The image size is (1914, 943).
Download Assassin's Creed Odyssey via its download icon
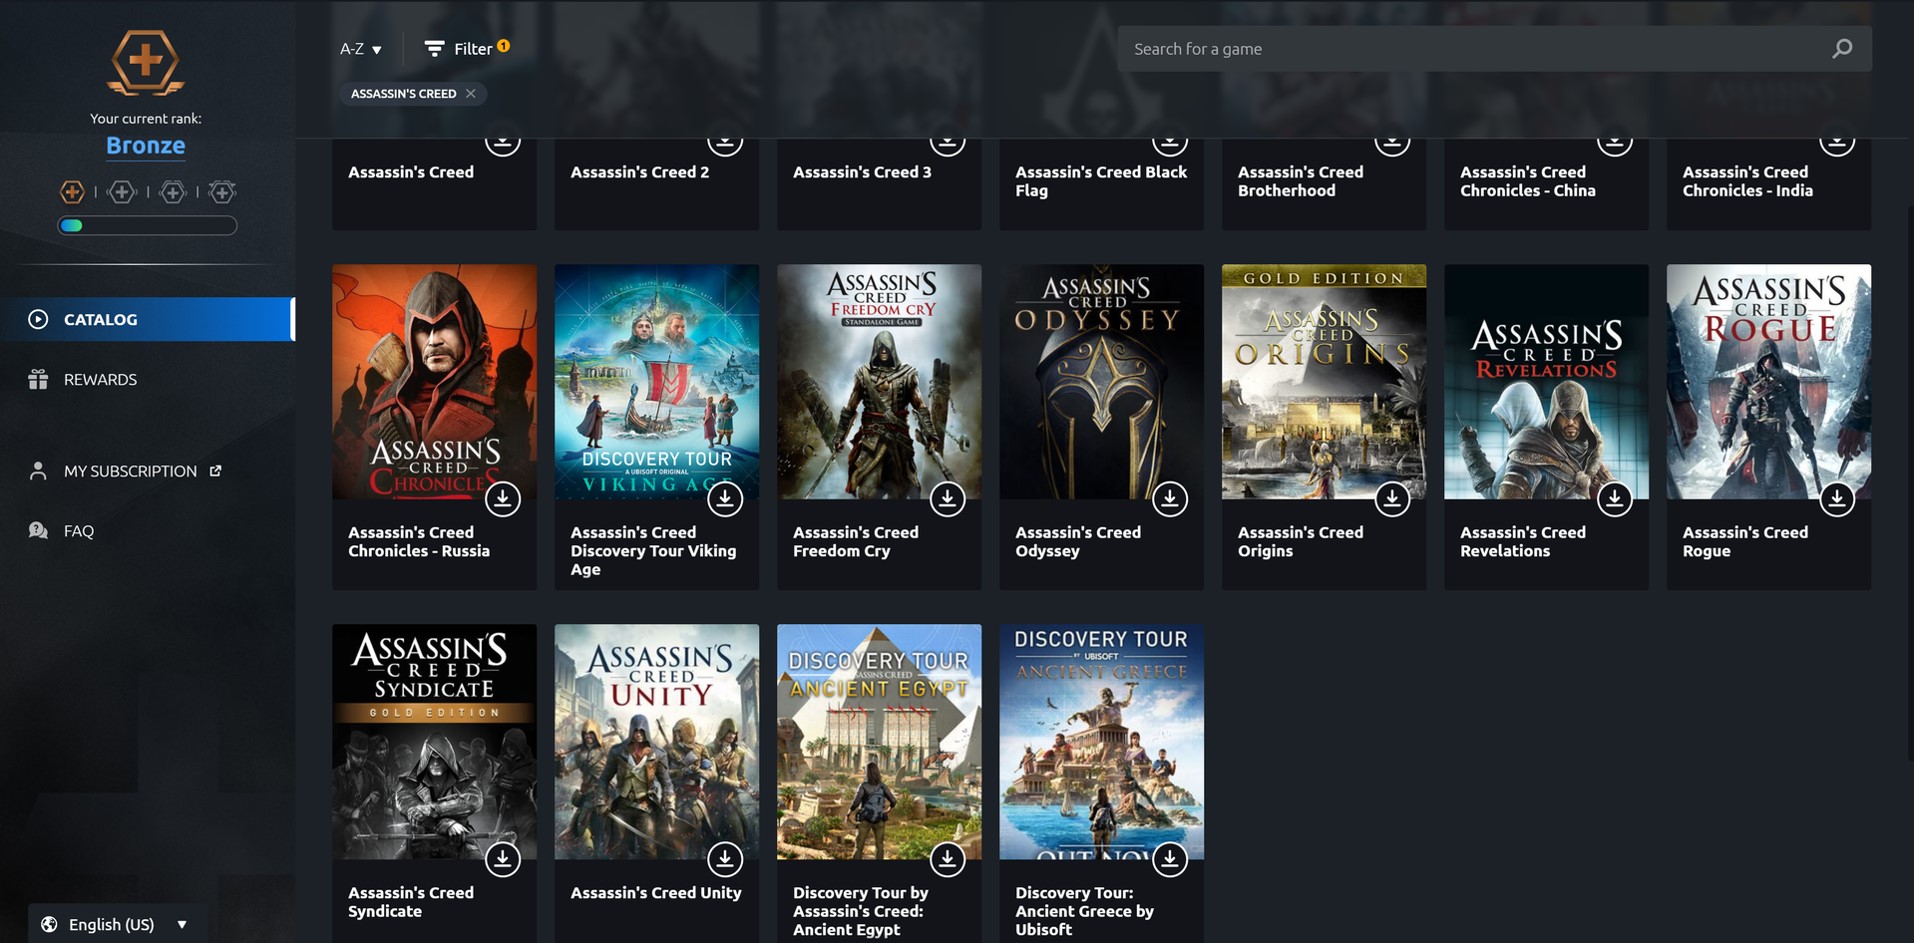point(1169,498)
